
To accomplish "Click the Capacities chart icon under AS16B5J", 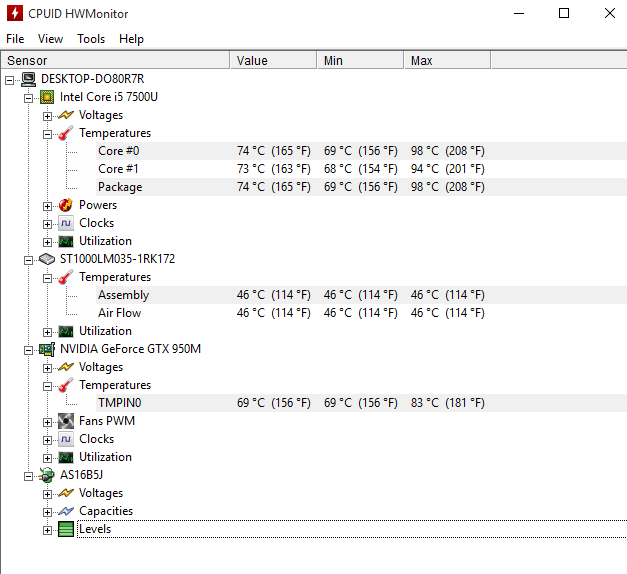I will tap(66, 511).
